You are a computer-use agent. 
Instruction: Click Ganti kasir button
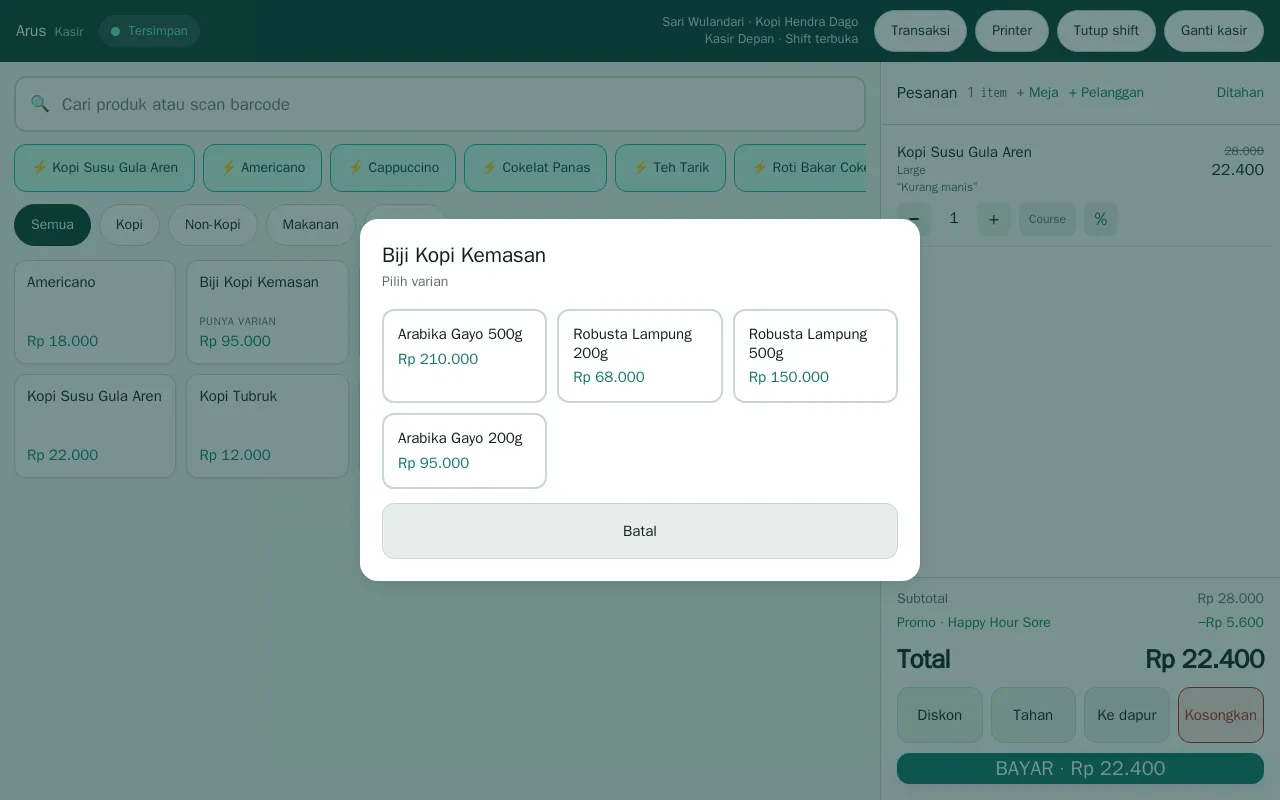1214,31
